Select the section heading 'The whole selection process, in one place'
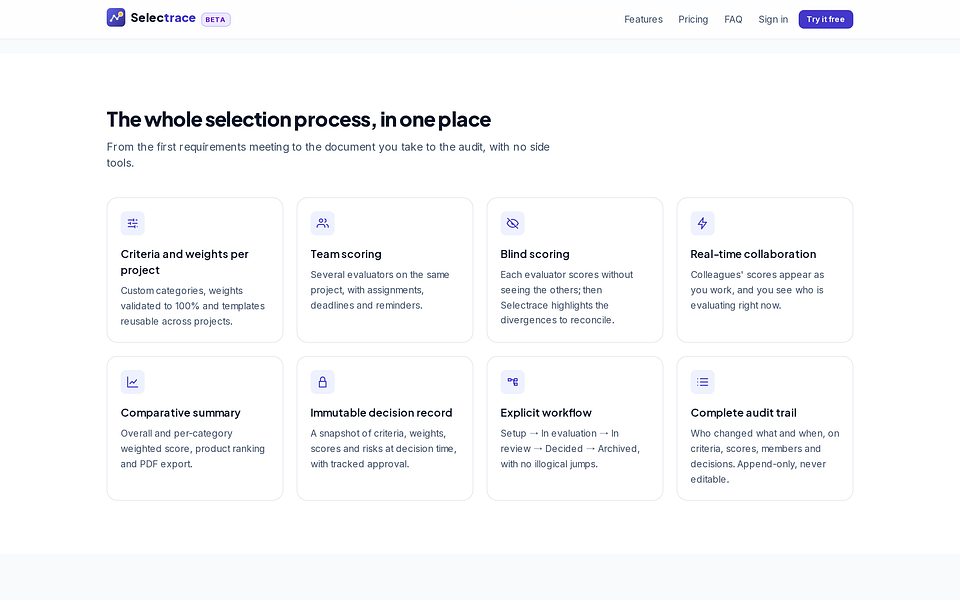960x600 pixels. [x=299, y=119]
